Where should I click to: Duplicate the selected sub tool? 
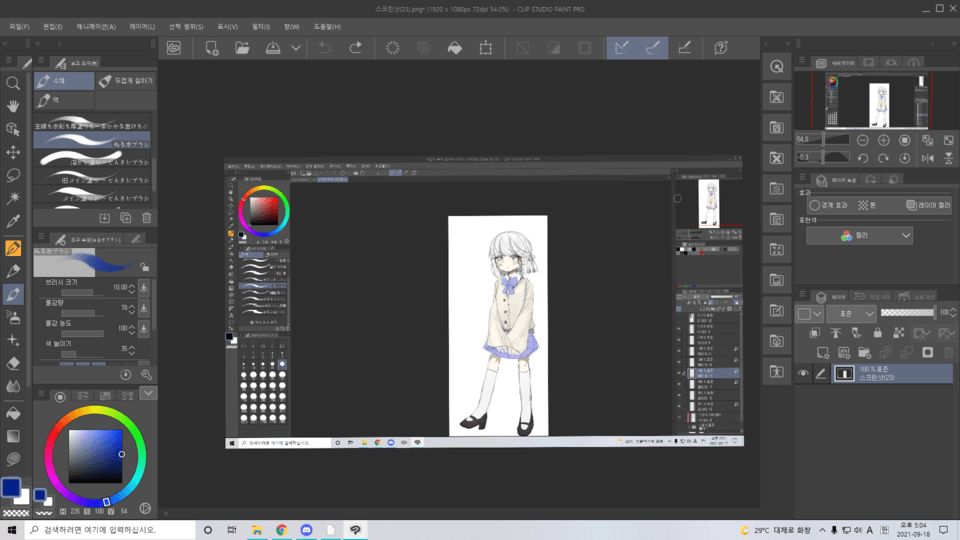point(126,218)
